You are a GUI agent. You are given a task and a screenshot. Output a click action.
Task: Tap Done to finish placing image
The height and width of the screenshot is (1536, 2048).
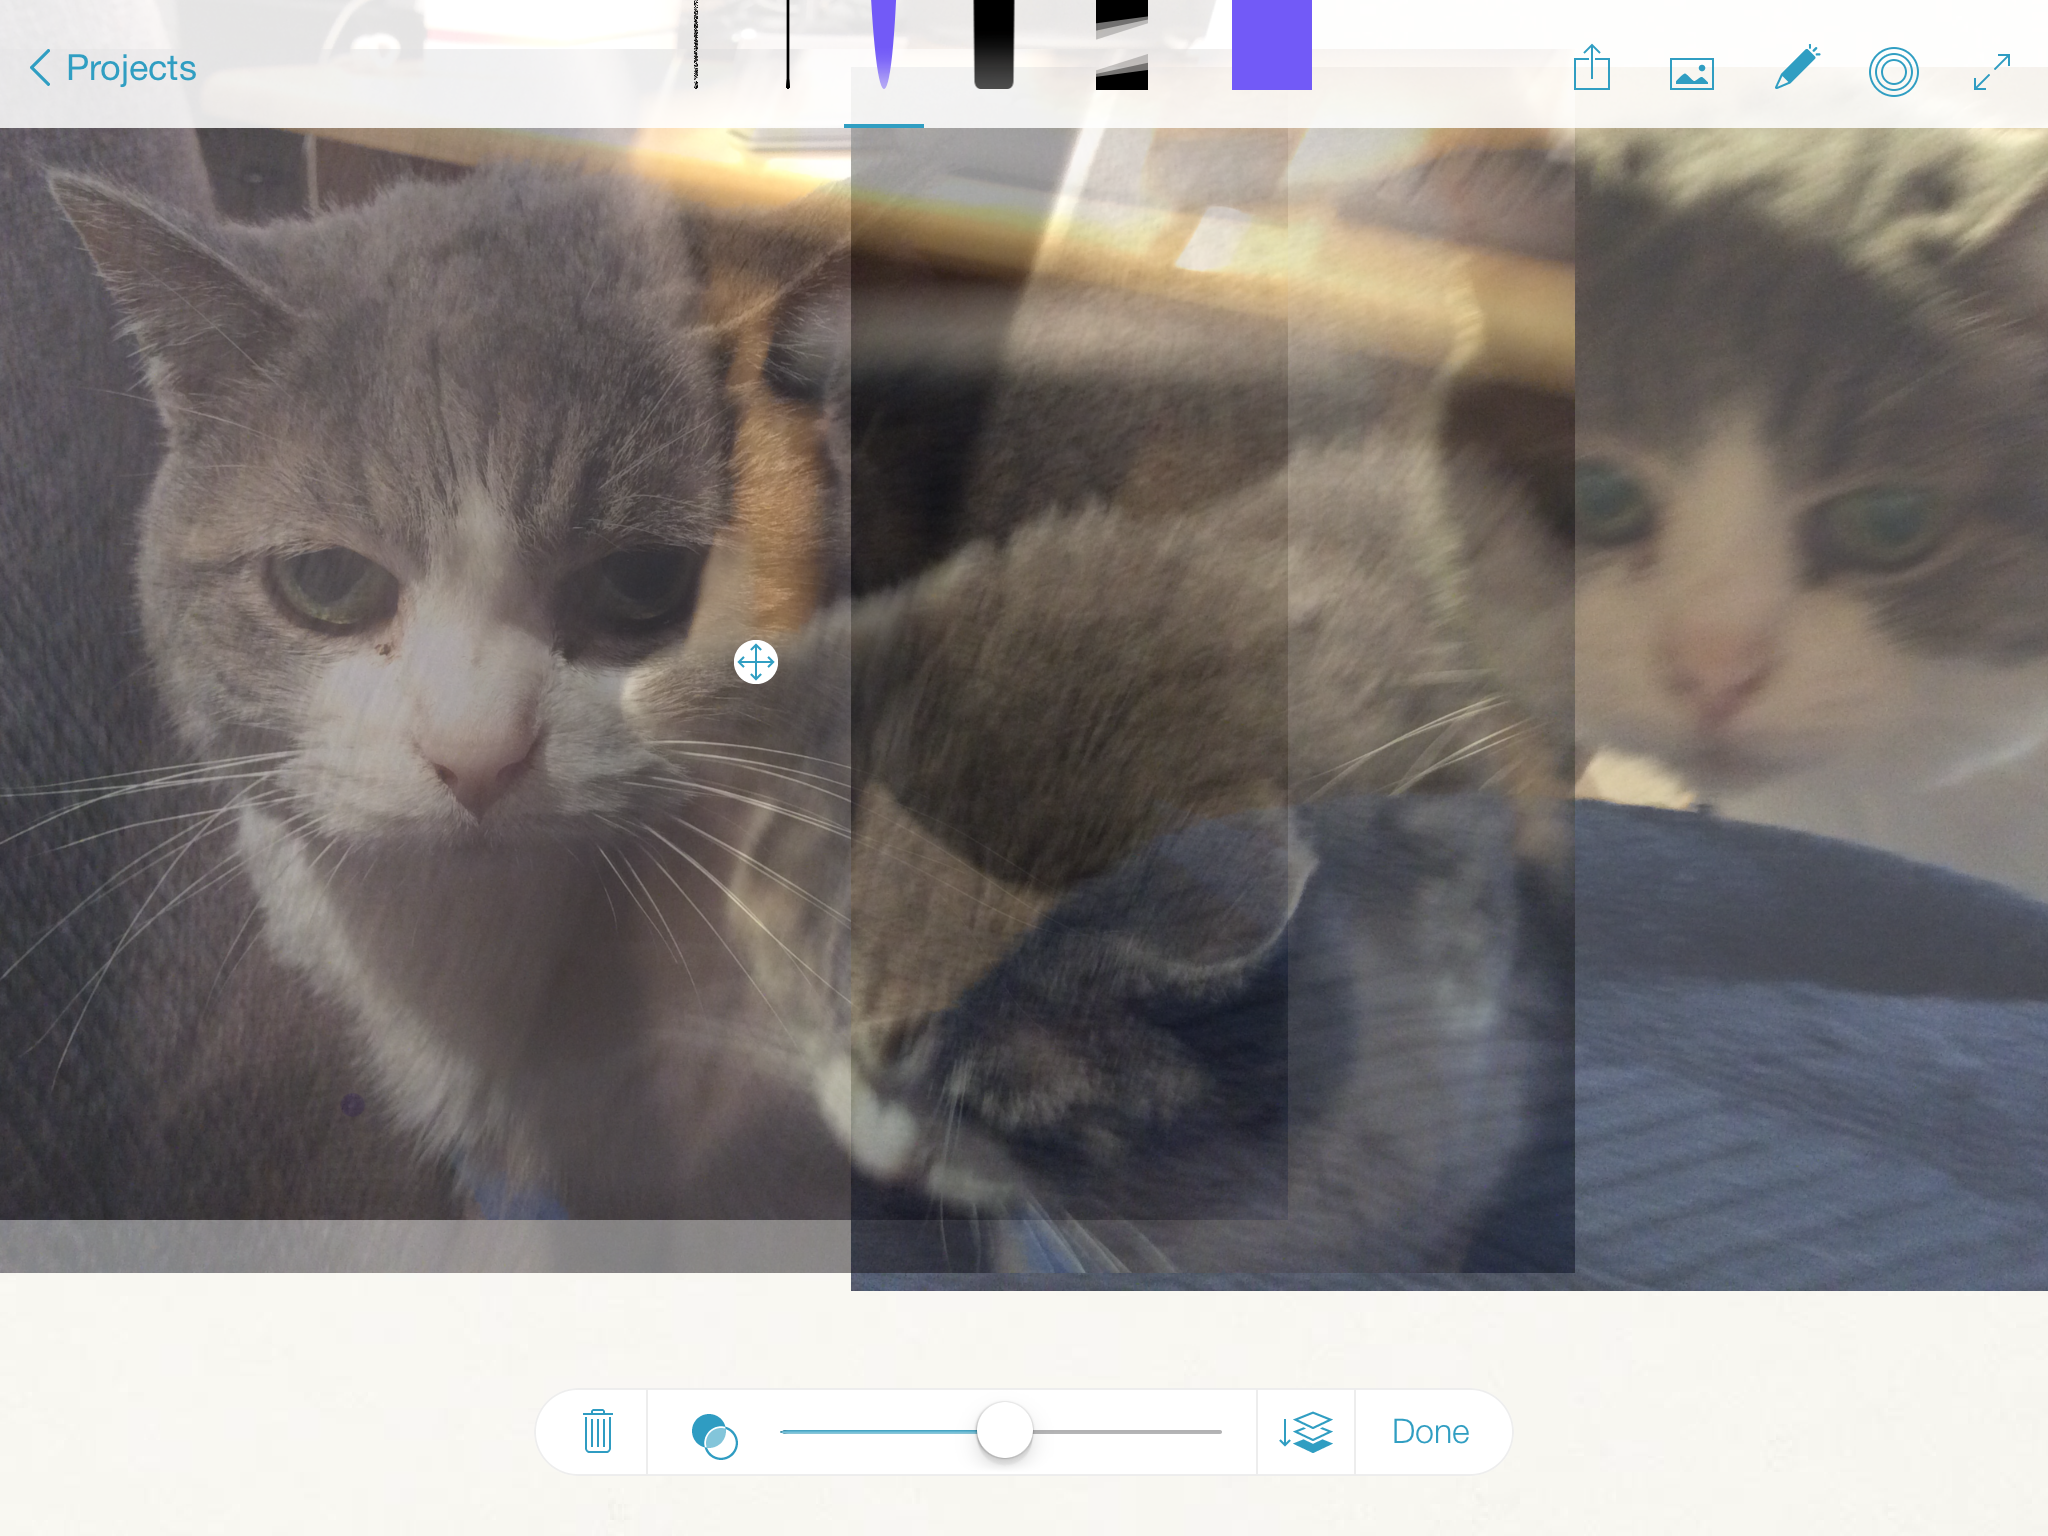(x=1430, y=1432)
